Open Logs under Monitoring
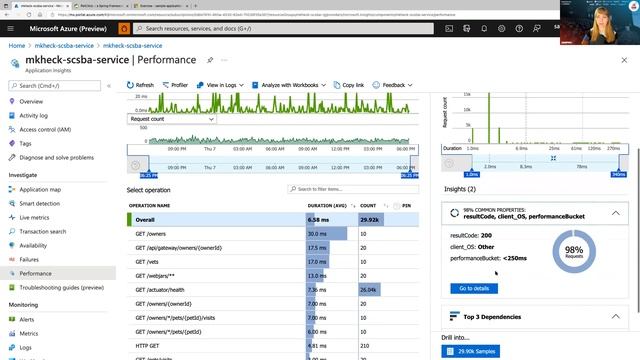 (25, 348)
